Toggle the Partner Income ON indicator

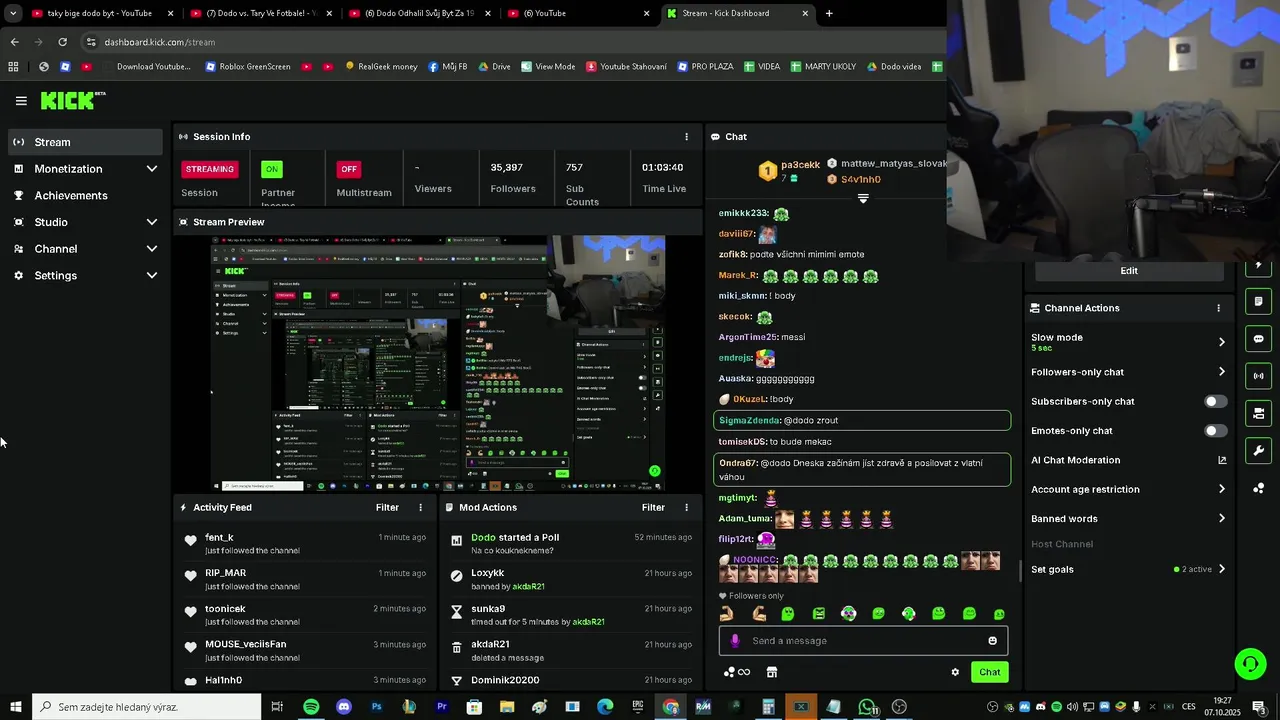click(x=271, y=169)
